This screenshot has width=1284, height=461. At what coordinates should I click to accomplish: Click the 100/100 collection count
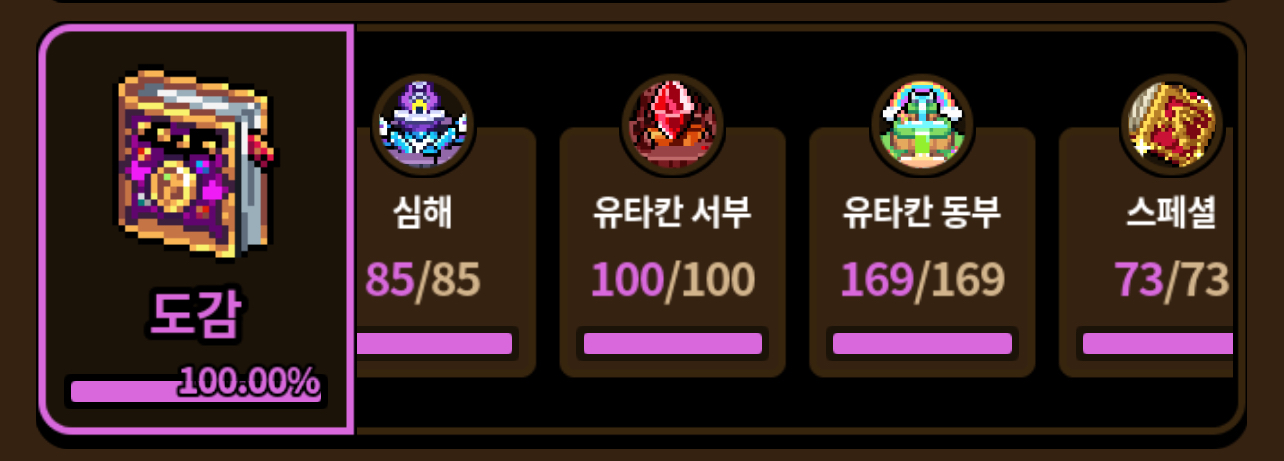pos(672,280)
